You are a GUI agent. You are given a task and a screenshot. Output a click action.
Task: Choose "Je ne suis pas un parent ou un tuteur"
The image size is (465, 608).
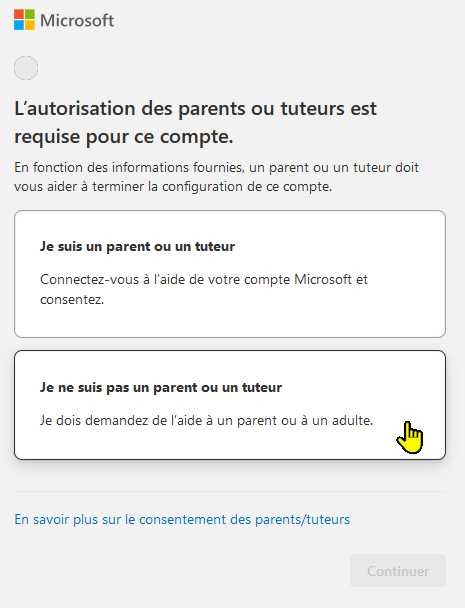(x=230, y=405)
